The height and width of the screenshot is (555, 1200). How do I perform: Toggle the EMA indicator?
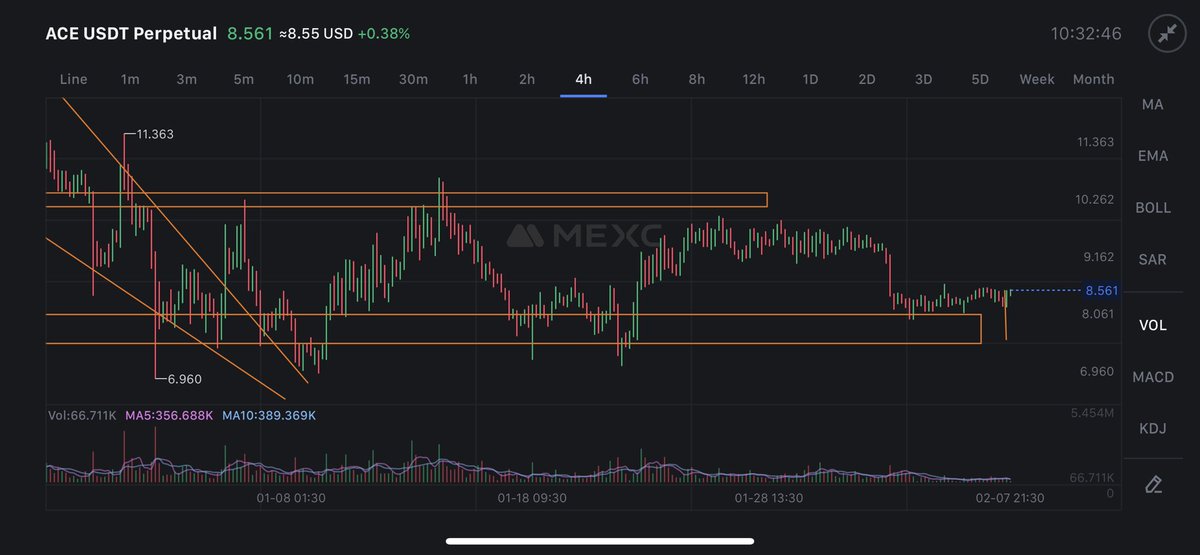pos(1153,156)
